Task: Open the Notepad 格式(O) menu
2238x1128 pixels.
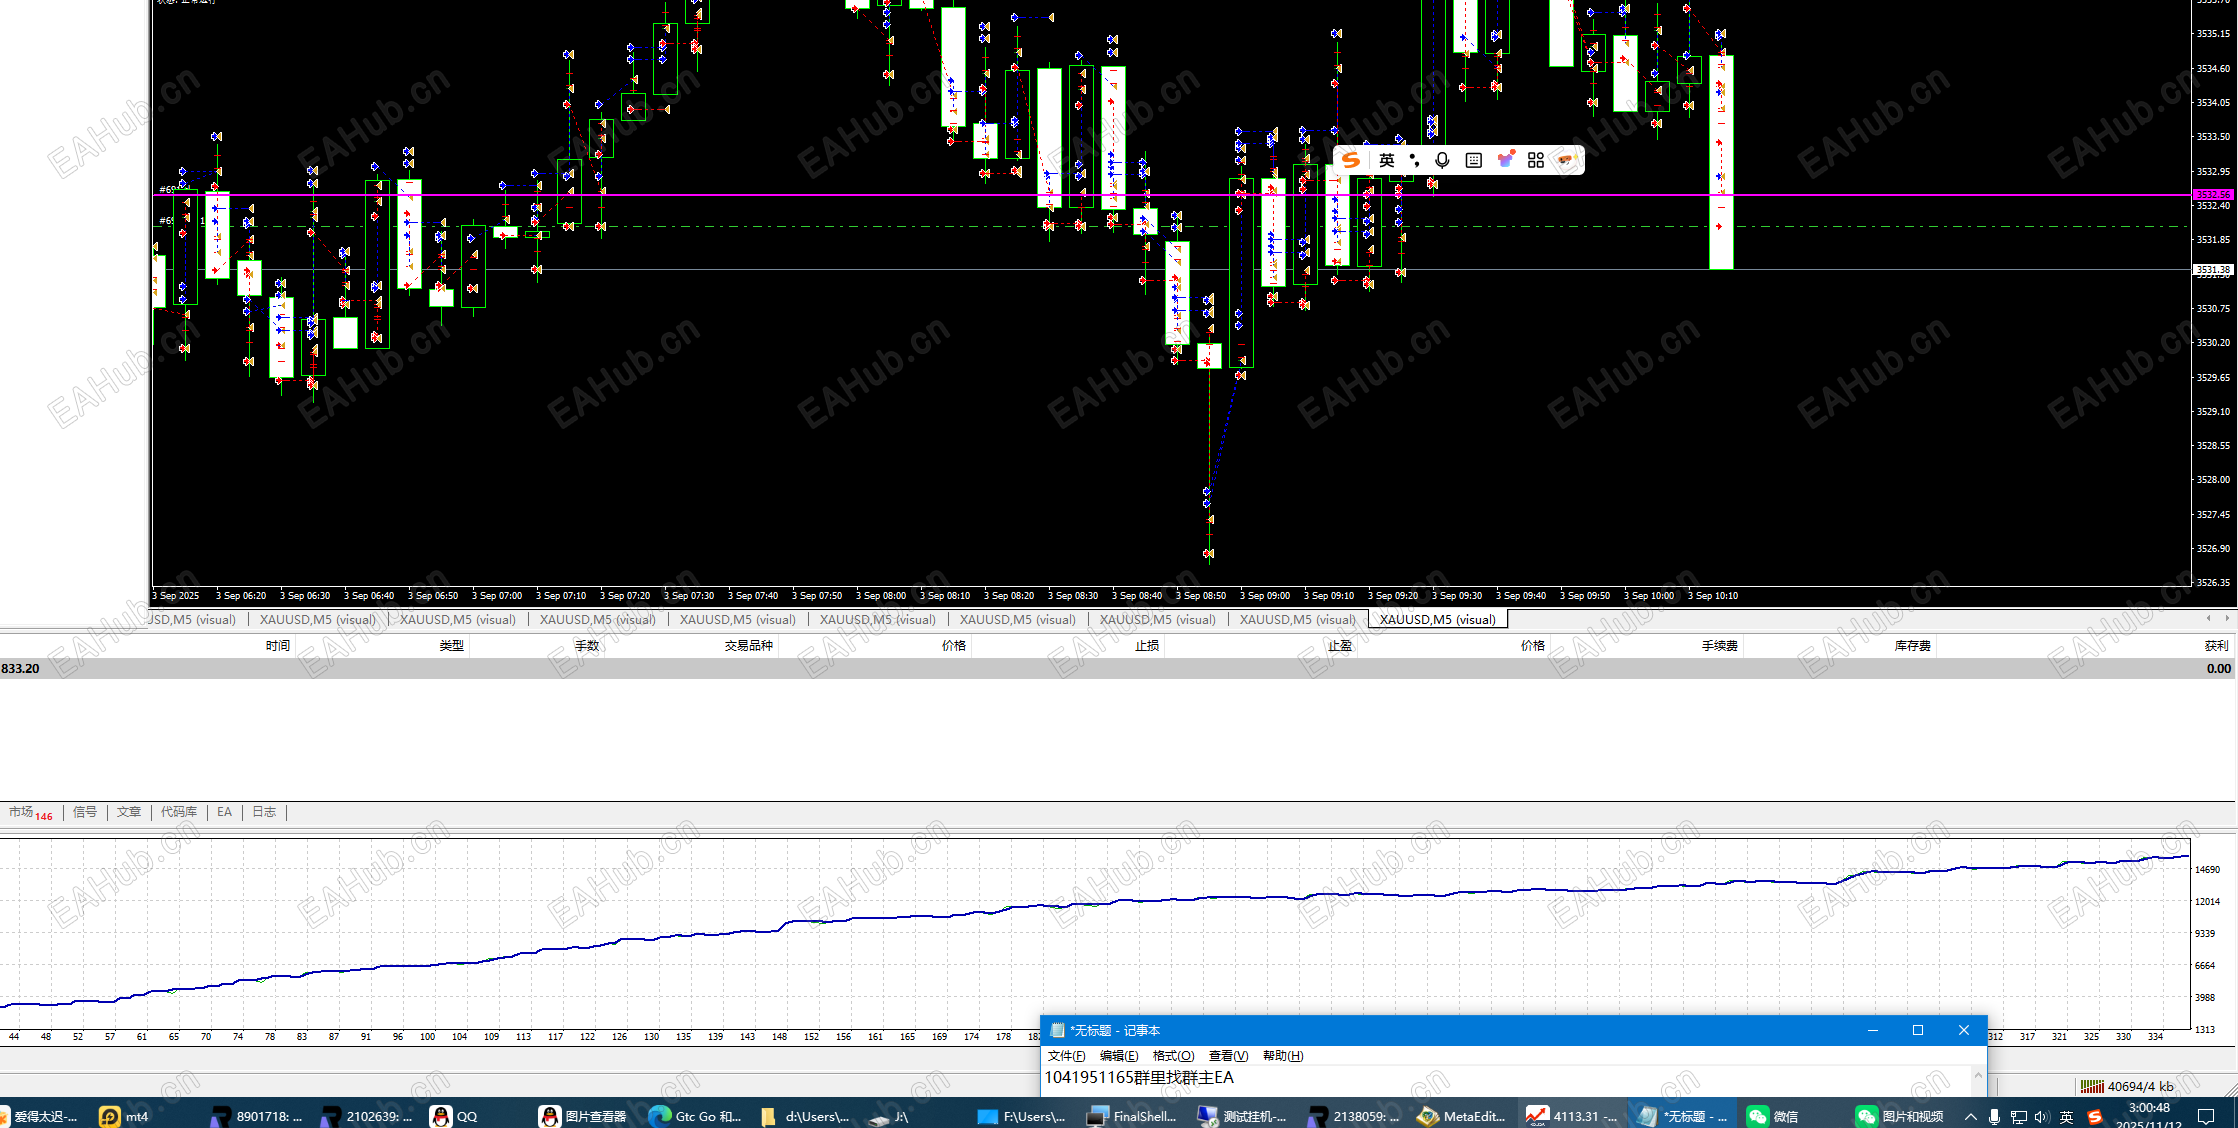Action: [1173, 1056]
